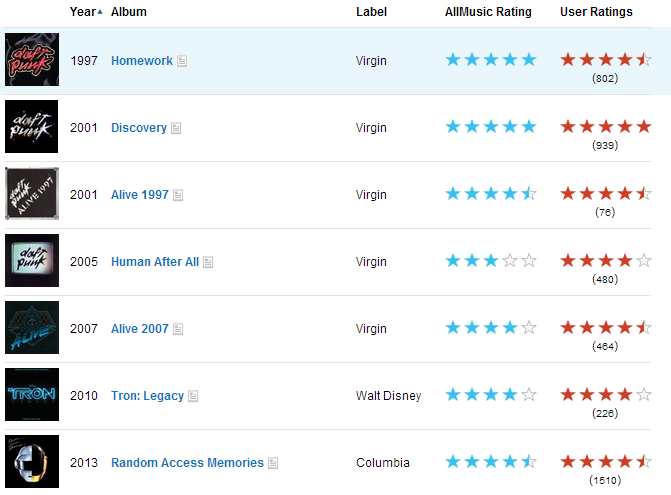The width and height of the screenshot is (671, 495).
Task: Click the review icon next to Alive 1997
Action: click(178, 195)
